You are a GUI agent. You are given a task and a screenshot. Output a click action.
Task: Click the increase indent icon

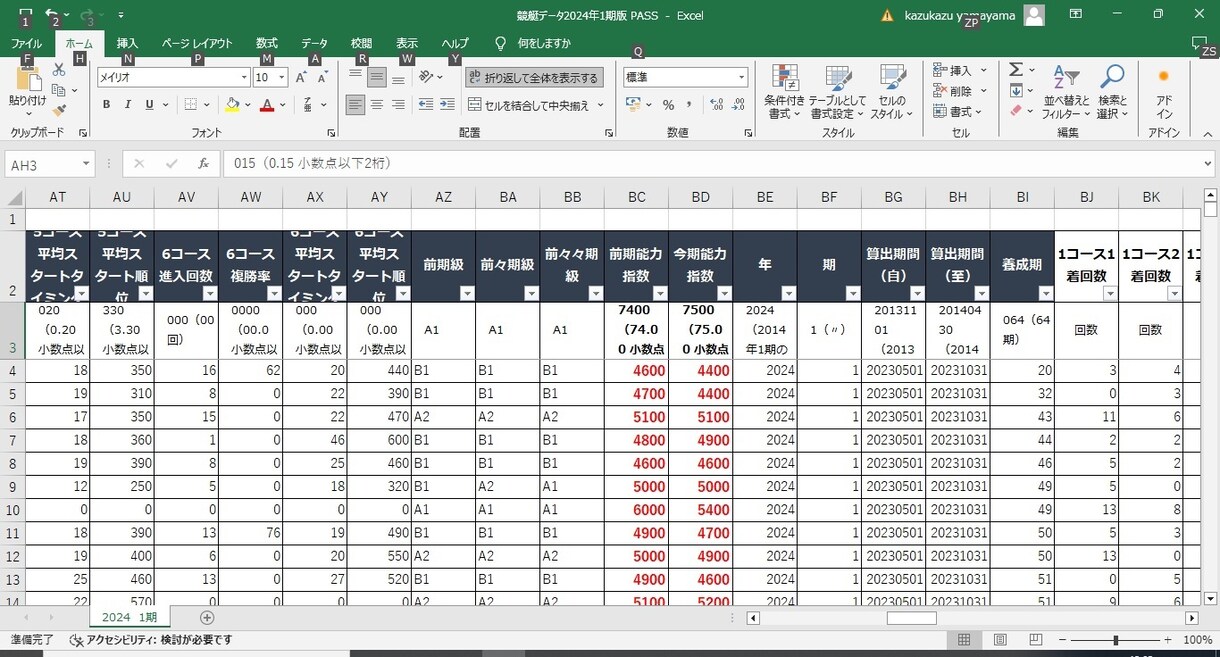(446, 104)
